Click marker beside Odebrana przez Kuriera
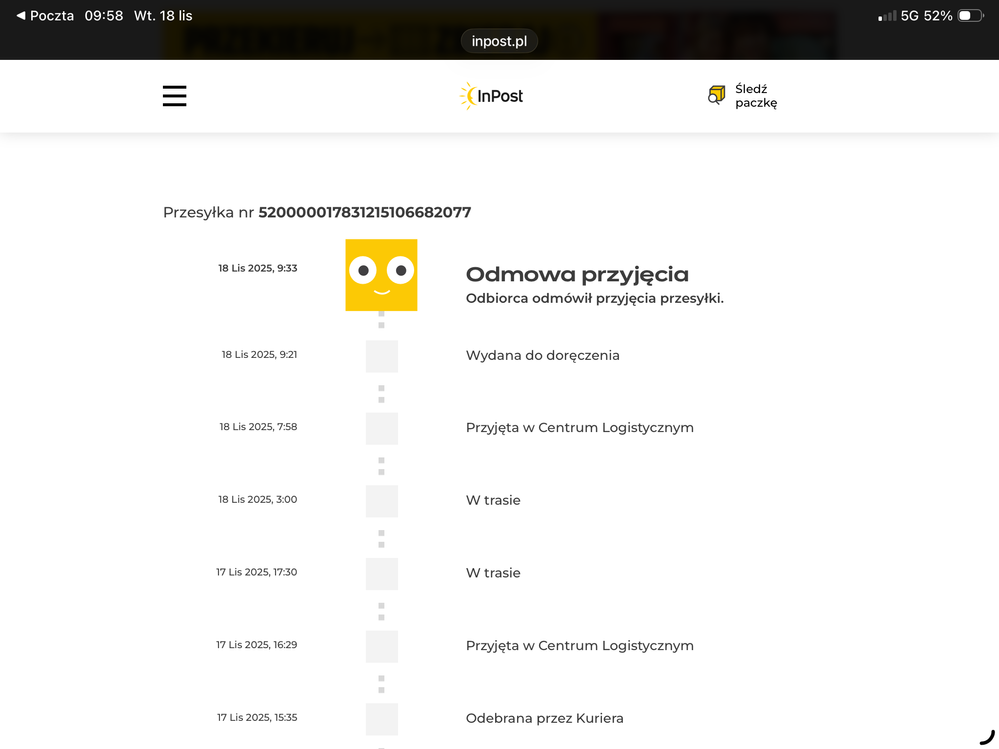The height and width of the screenshot is (749, 999). point(381,719)
